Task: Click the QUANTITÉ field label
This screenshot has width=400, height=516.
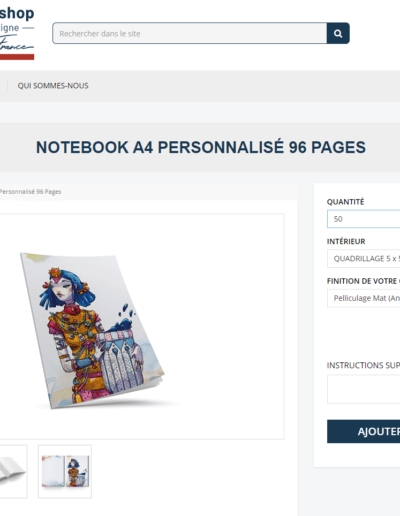Action: pos(345,202)
